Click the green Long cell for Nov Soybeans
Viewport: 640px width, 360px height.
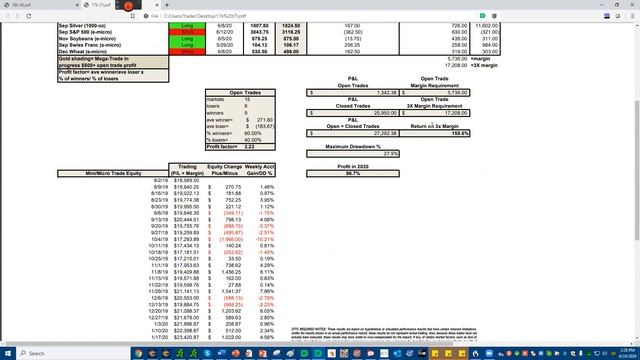point(187,38)
